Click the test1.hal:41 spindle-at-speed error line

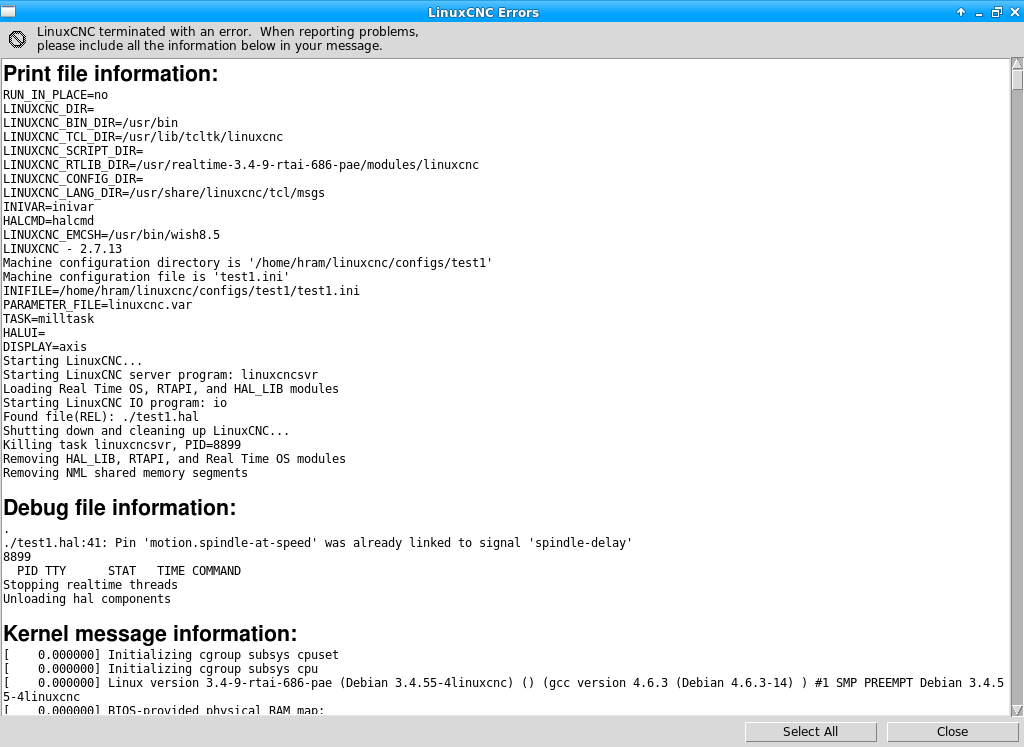pyautogui.click(x=318, y=543)
